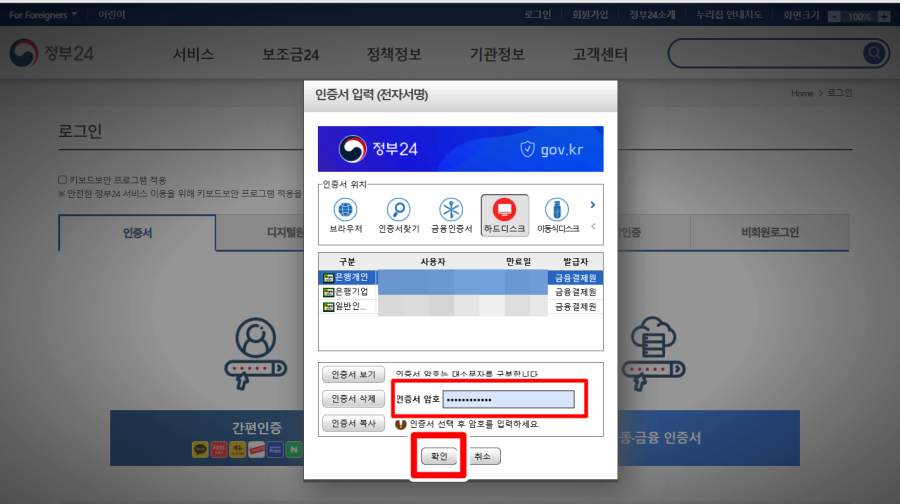The height and width of the screenshot is (504, 900).
Task: Confirm with the 확인 button
Action: click(439, 456)
